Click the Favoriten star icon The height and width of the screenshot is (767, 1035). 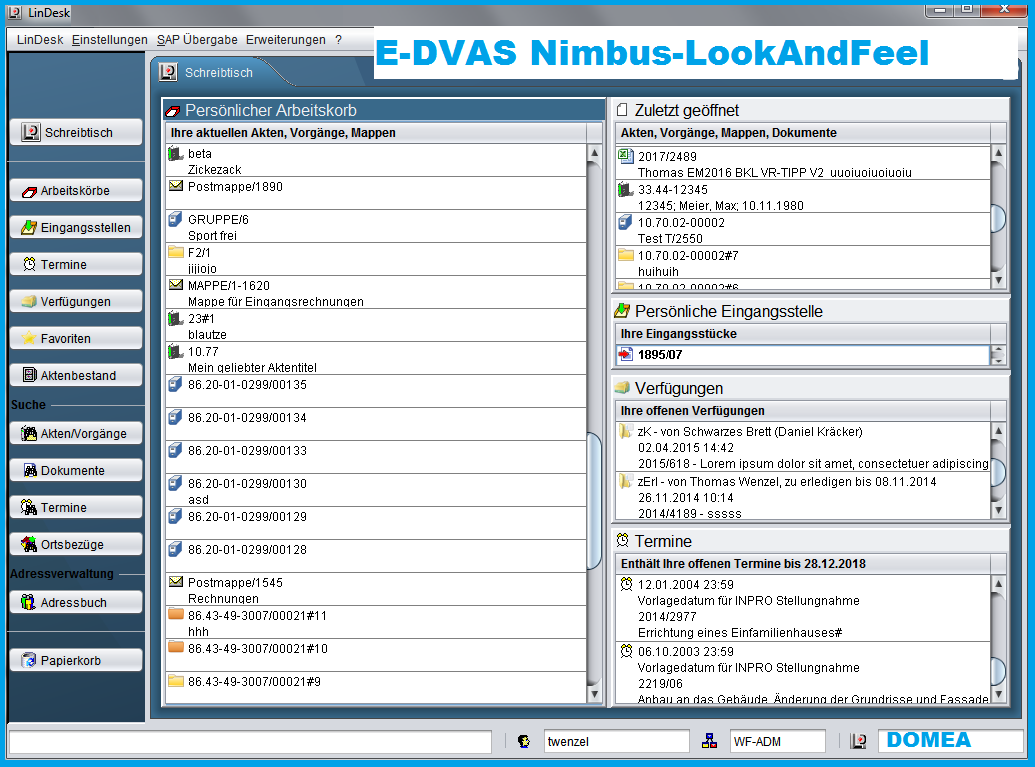pyautogui.click(x=29, y=338)
